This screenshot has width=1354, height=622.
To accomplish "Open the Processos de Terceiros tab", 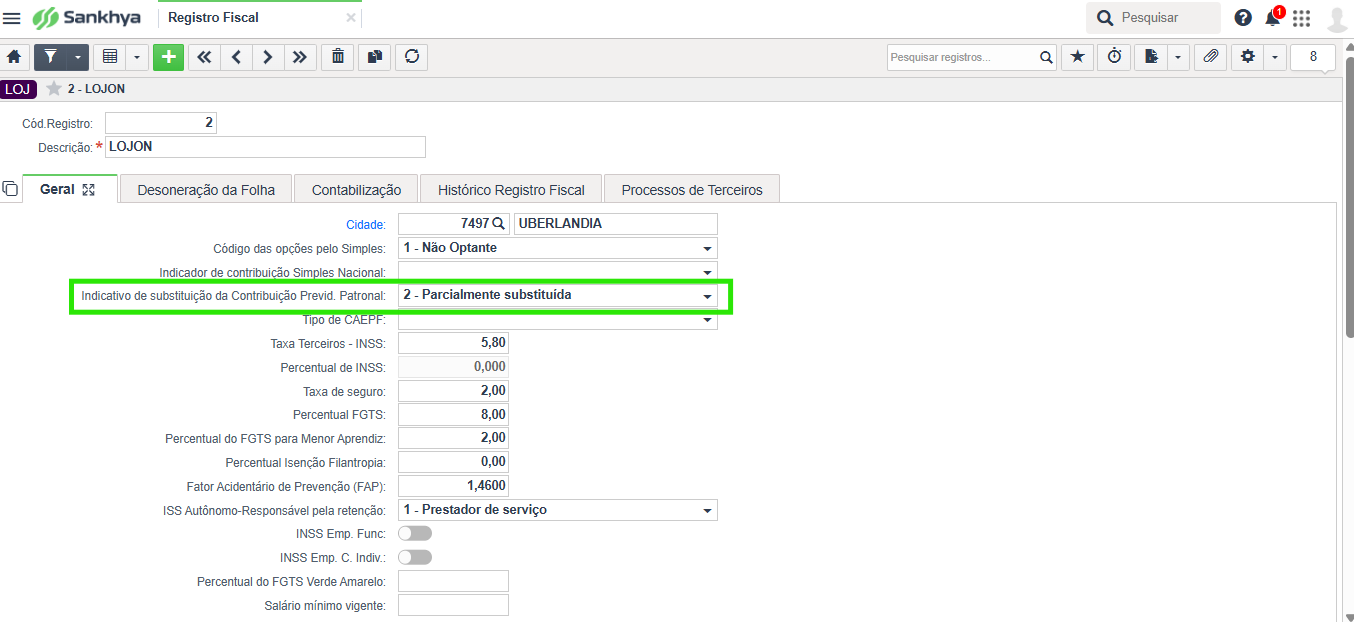I will coord(692,189).
